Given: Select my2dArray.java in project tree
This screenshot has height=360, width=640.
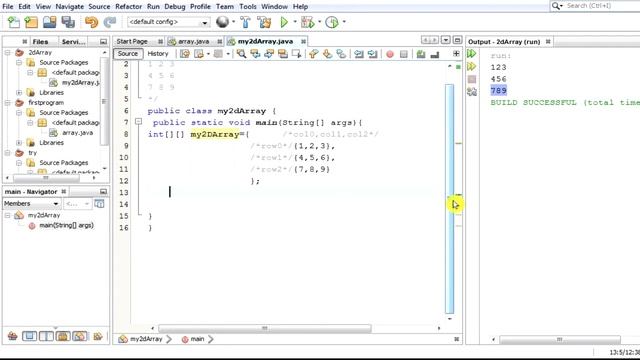Looking at the screenshot, I should tap(80, 82).
